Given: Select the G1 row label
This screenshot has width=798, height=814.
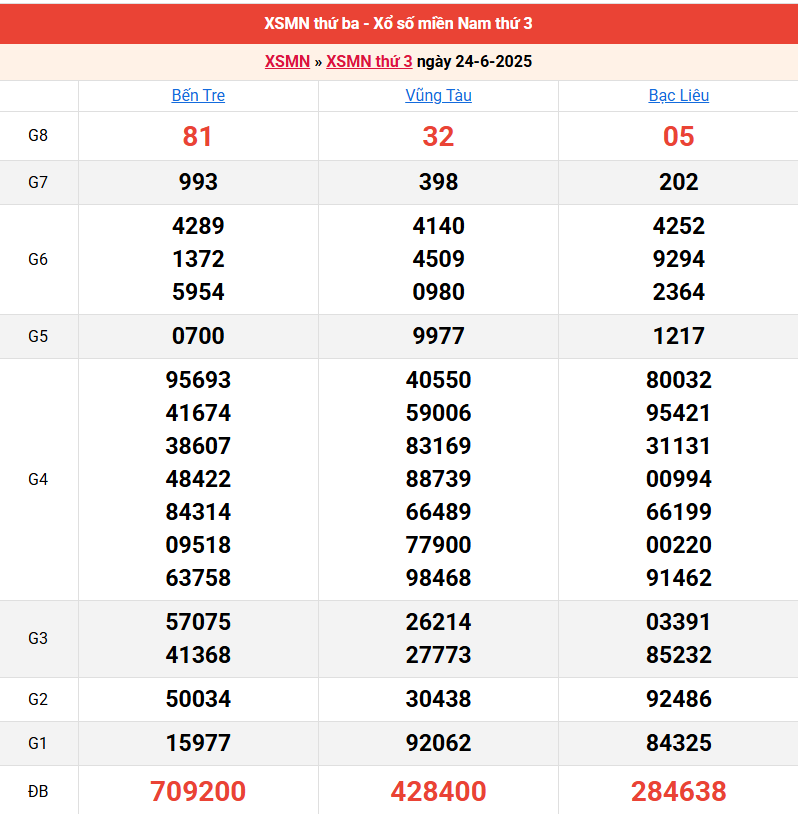Looking at the screenshot, I should coord(38,743).
